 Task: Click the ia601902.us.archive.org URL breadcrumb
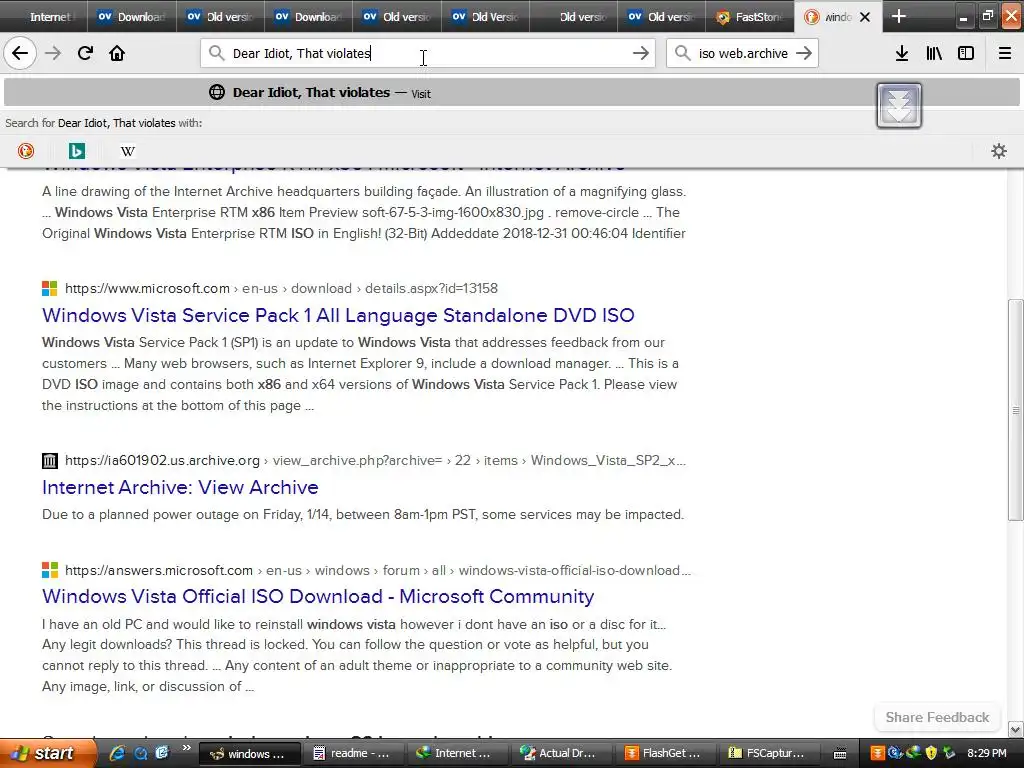[x=375, y=460]
